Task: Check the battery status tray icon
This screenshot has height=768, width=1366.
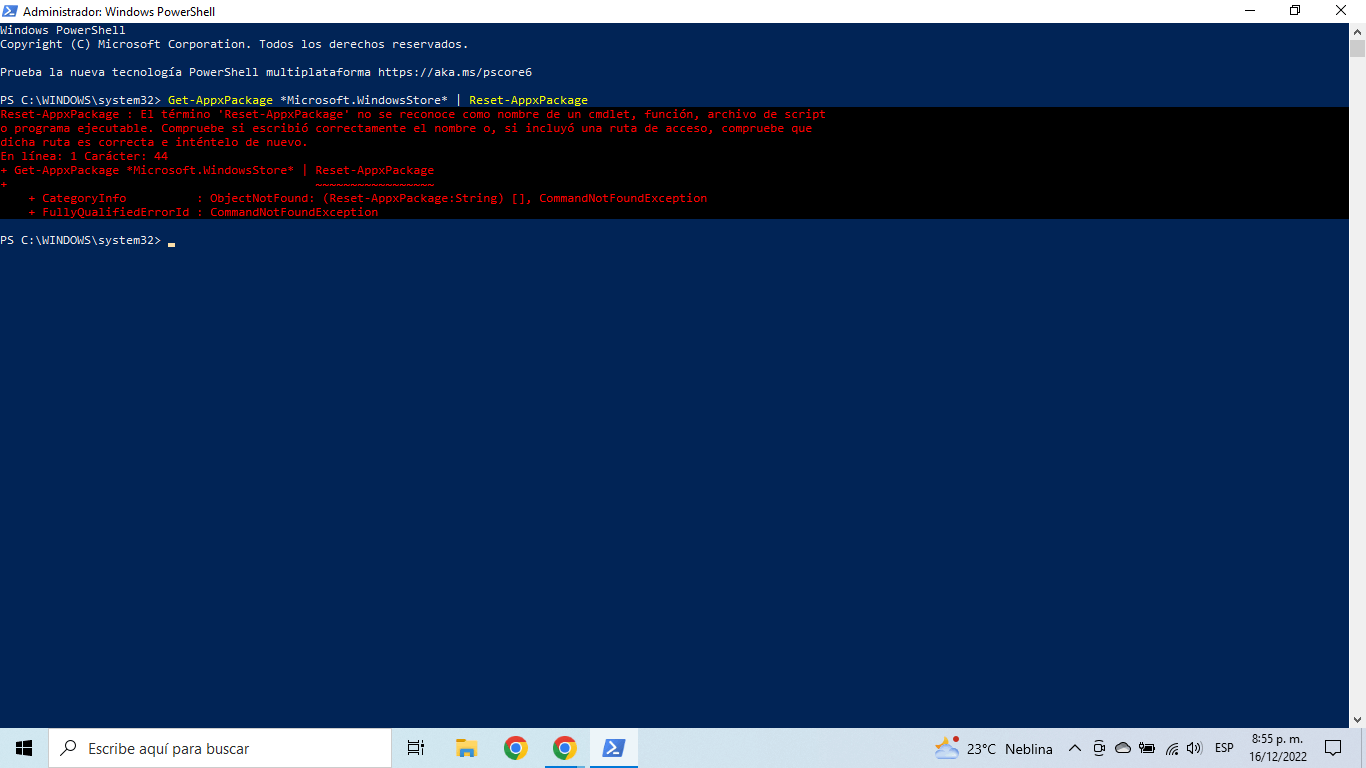Action: pos(1147,748)
